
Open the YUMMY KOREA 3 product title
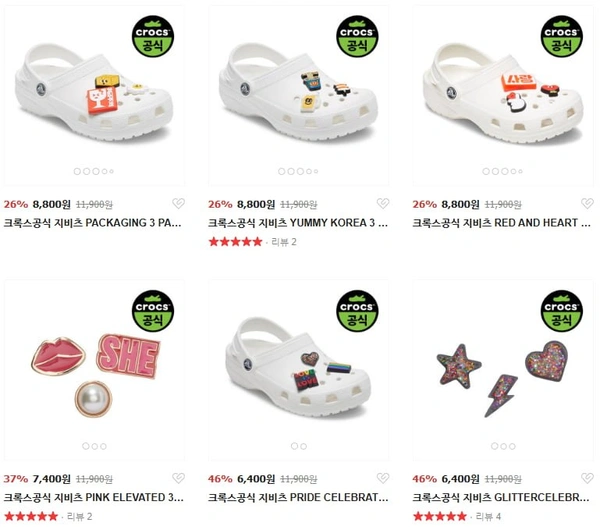click(298, 223)
